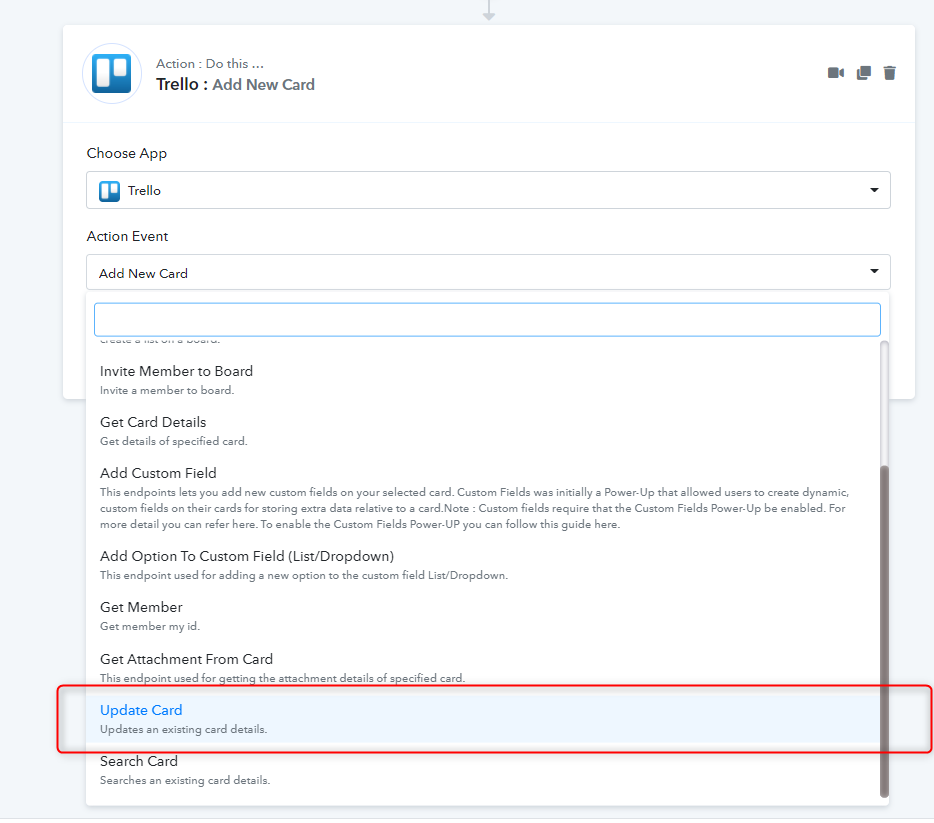Click the Action Event dropdown arrow

pos(874,271)
